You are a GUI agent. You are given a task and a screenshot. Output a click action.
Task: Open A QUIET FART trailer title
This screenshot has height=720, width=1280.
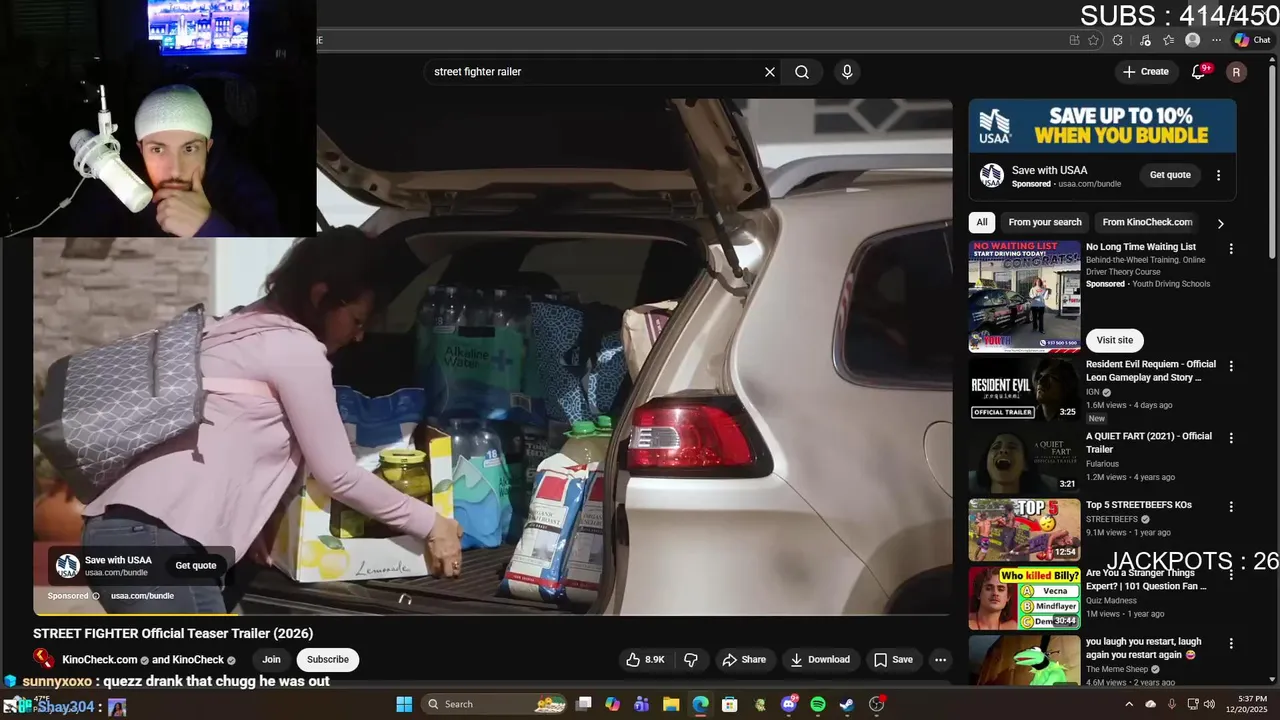pos(1149,443)
